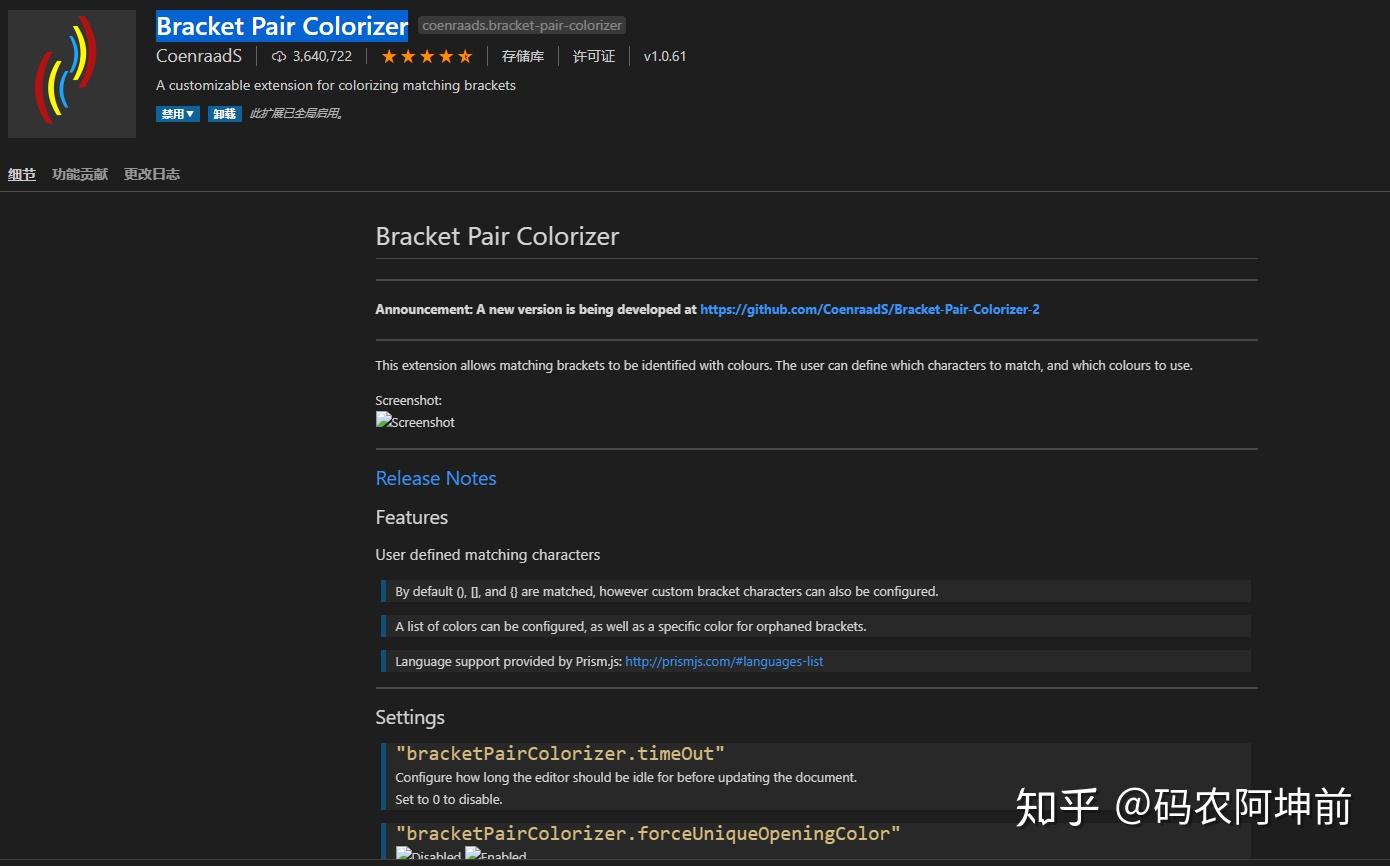This screenshot has height=866, width=1390.
Task: Open the 禁用 disable options dropdown
Action: coord(177,113)
